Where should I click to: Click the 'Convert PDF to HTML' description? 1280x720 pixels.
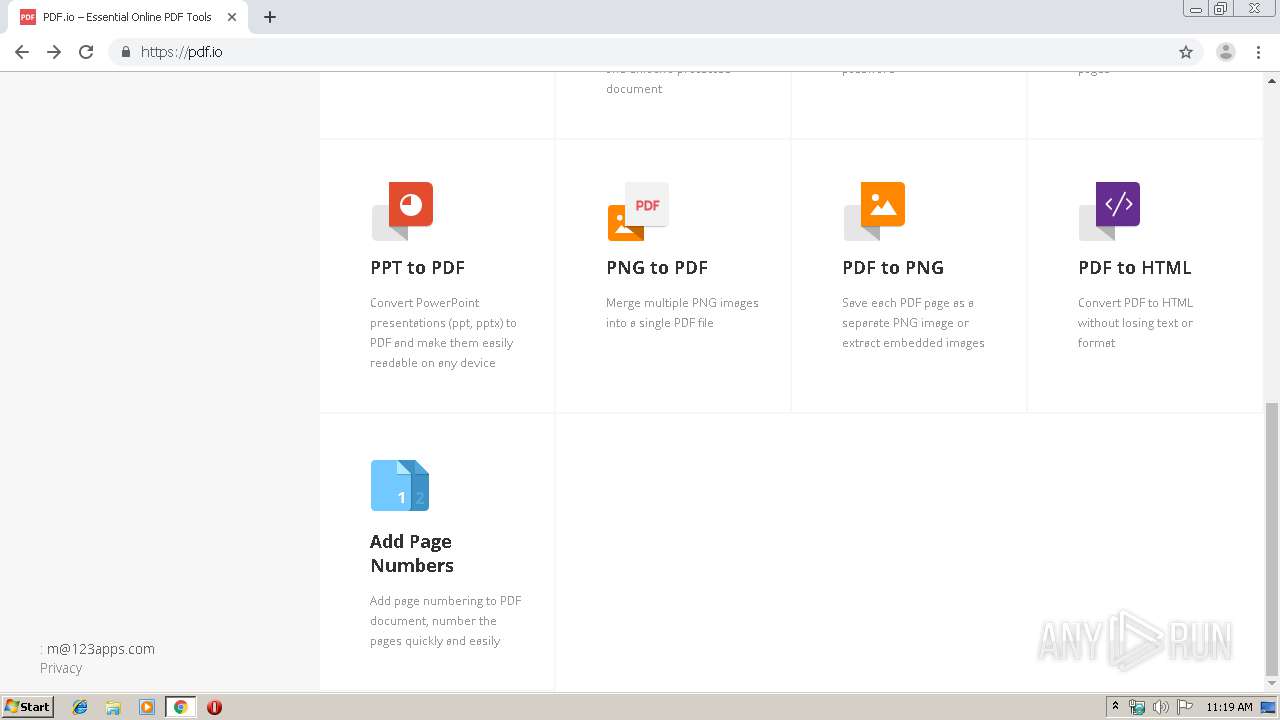click(x=1135, y=322)
